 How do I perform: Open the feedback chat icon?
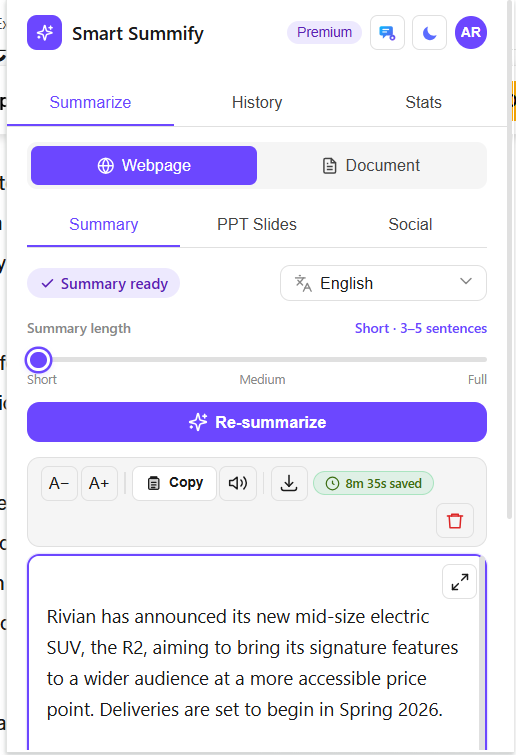click(387, 33)
